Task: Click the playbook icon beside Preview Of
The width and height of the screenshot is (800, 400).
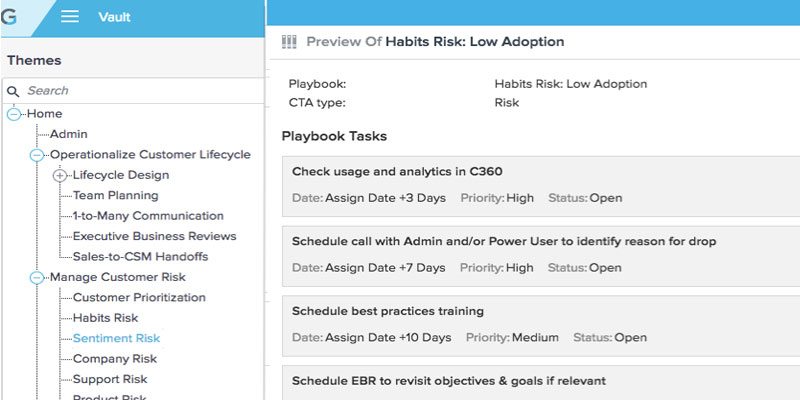Action: (x=289, y=42)
